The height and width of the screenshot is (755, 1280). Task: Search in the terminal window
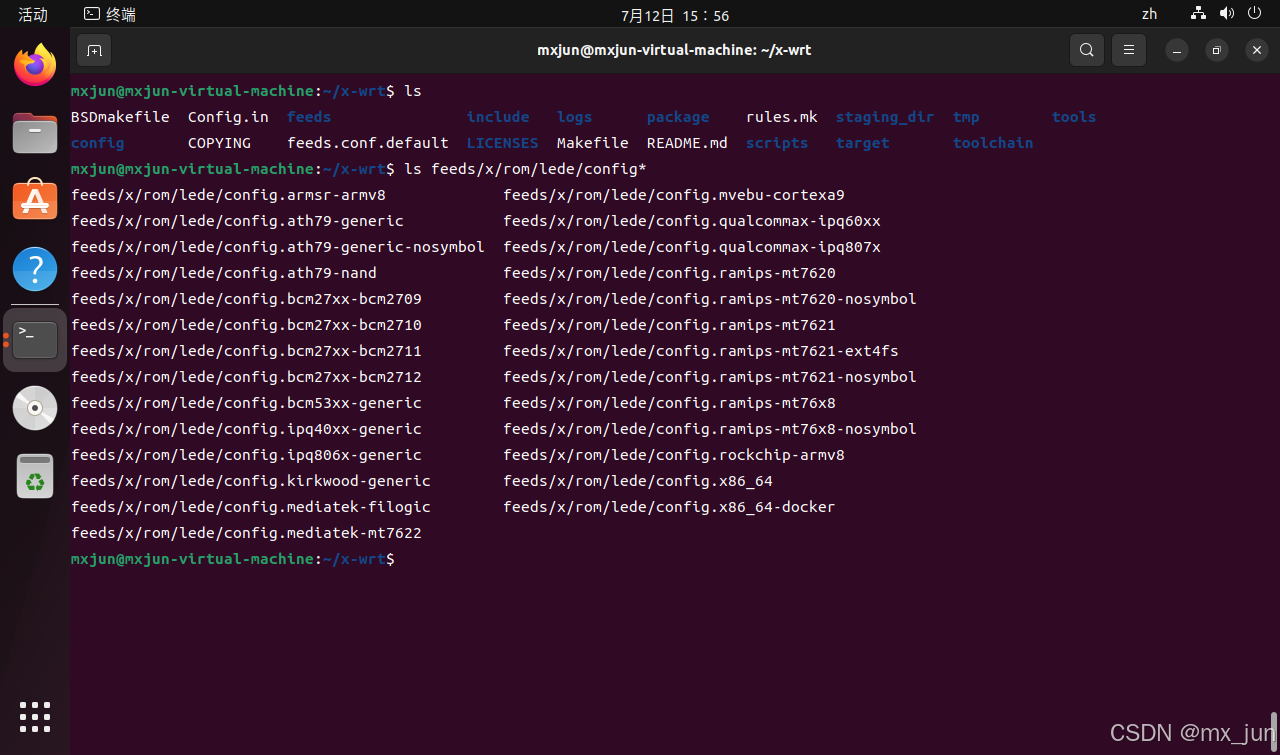pos(1087,50)
